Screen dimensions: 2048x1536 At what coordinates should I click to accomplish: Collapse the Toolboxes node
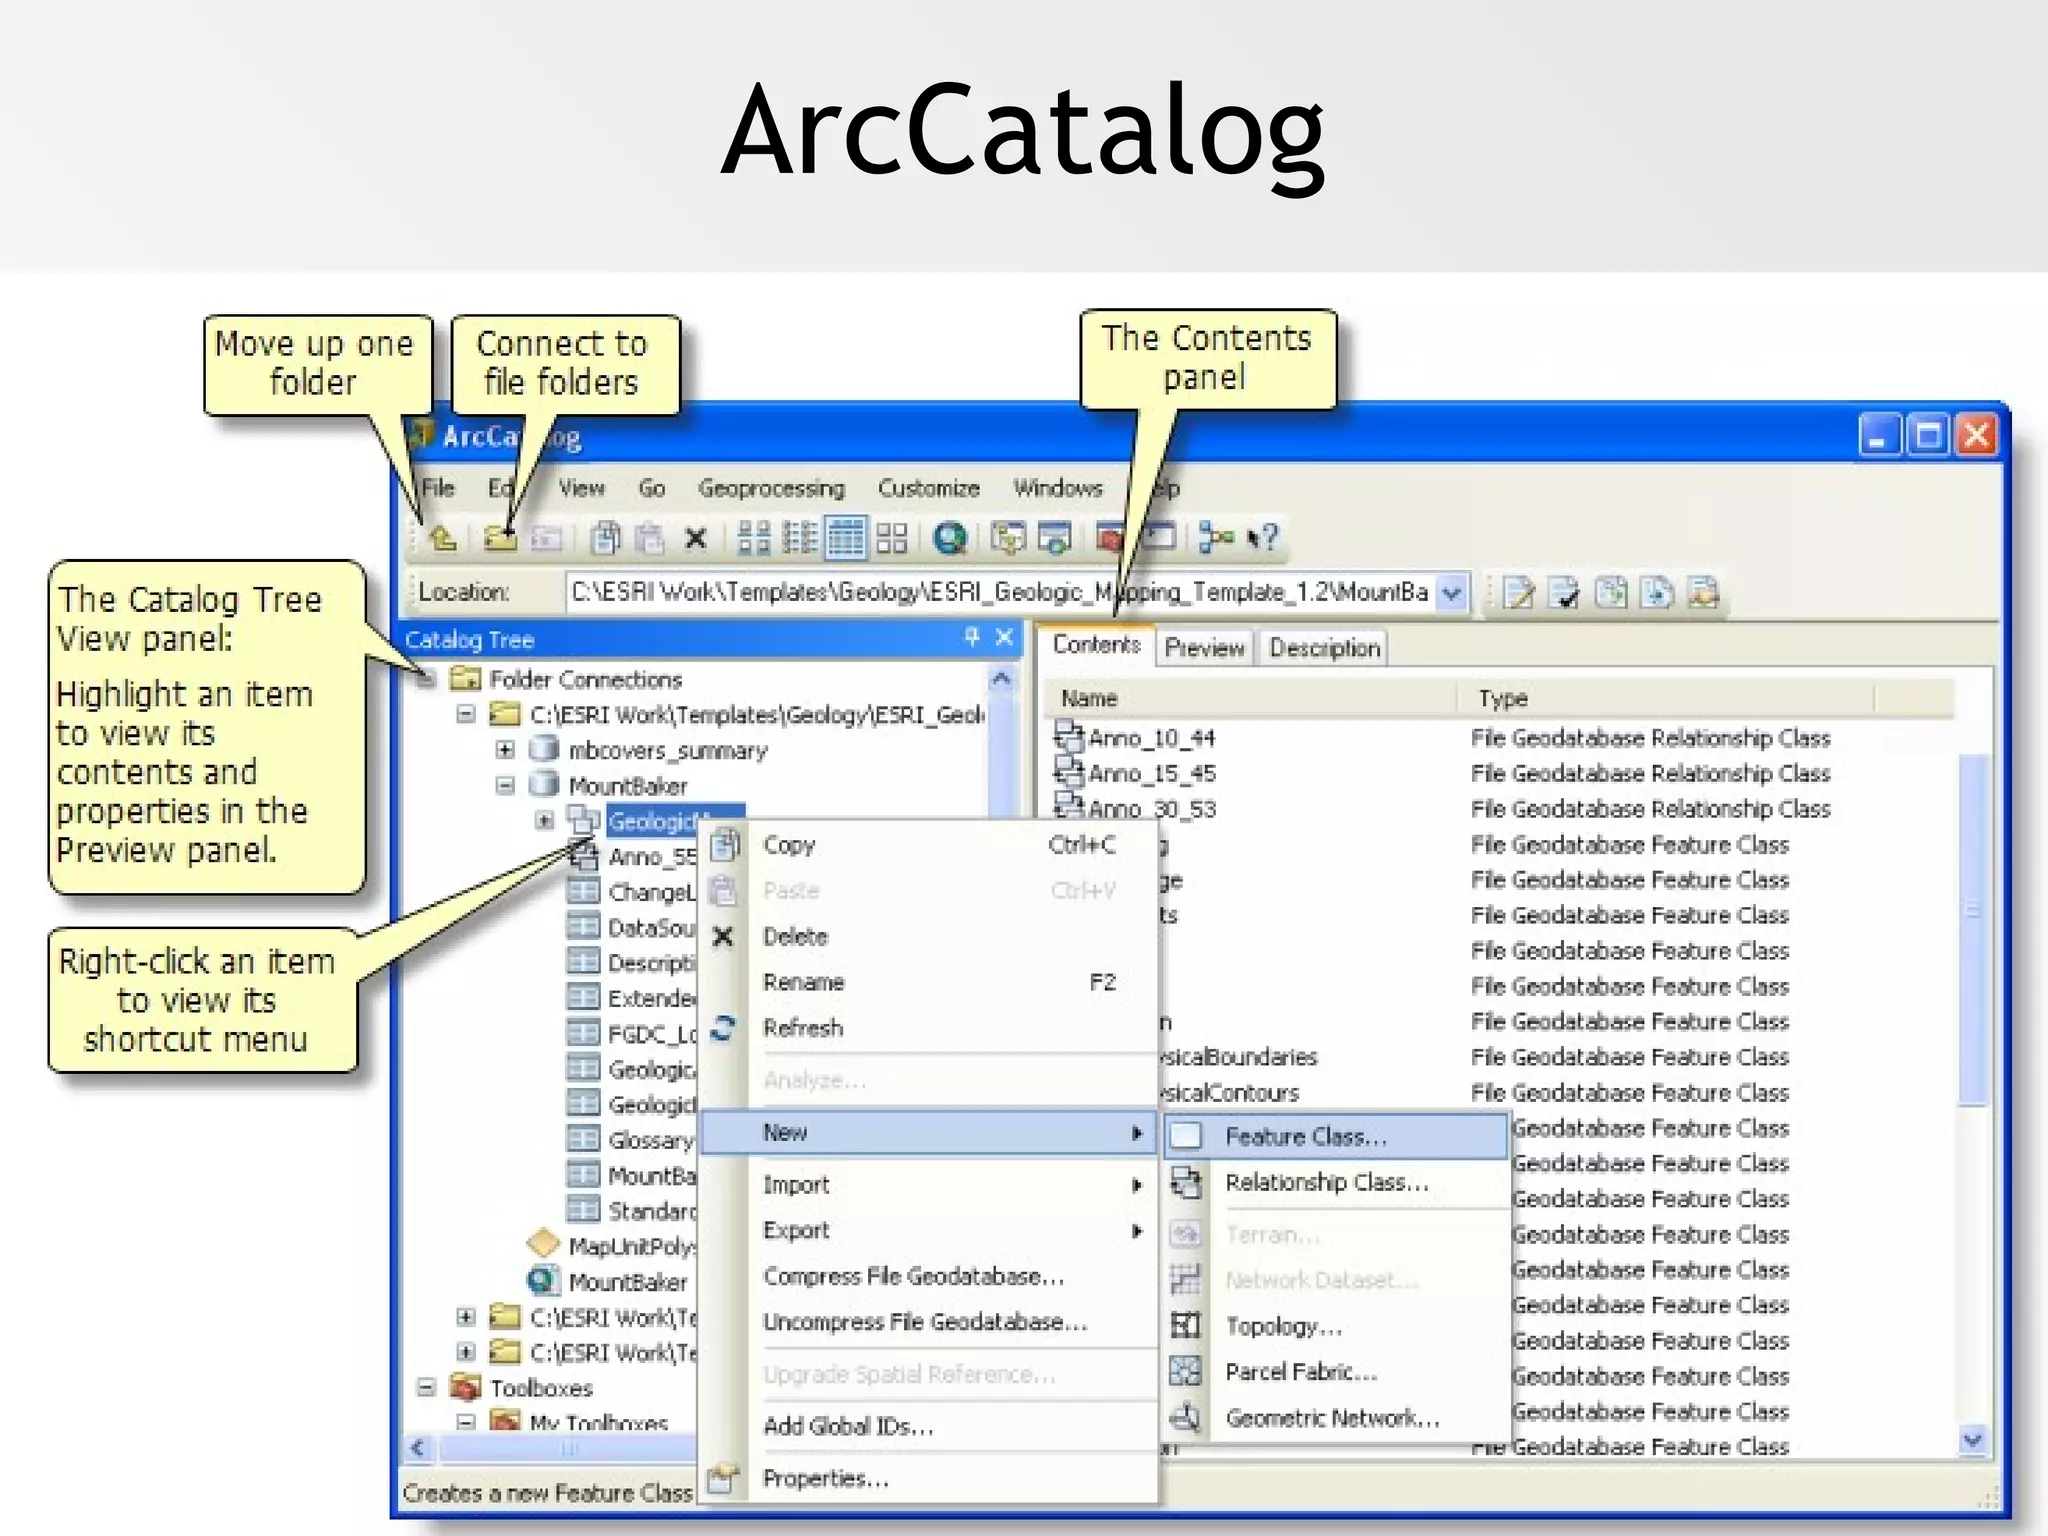pos(427,1387)
